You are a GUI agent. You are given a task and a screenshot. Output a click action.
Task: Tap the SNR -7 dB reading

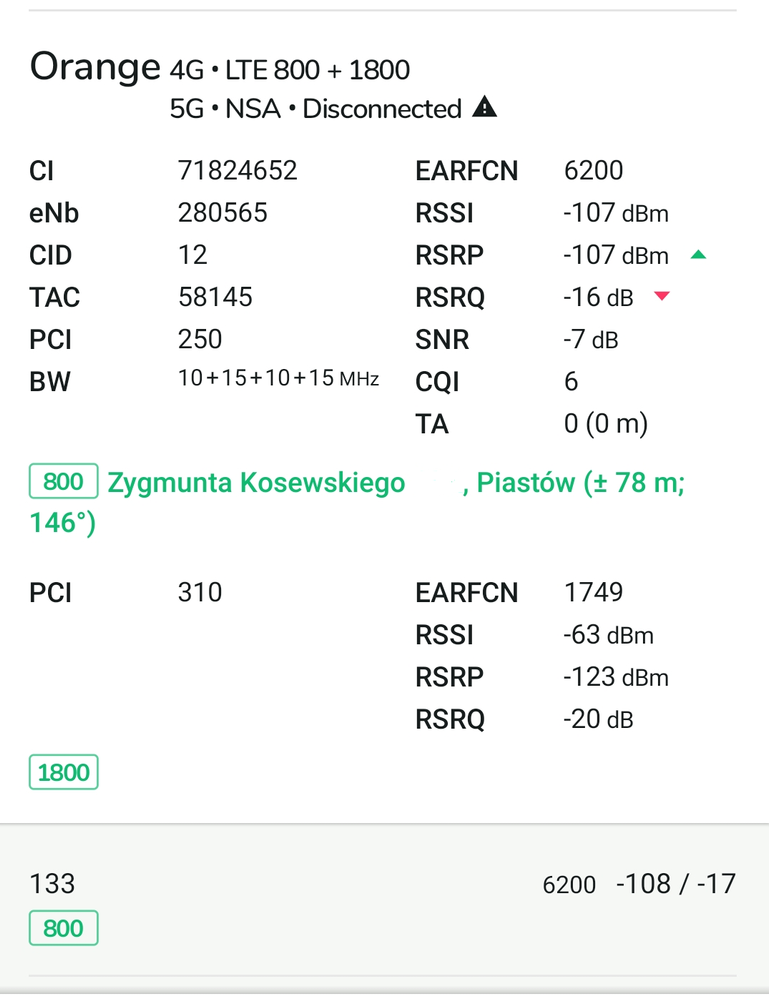(590, 340)
